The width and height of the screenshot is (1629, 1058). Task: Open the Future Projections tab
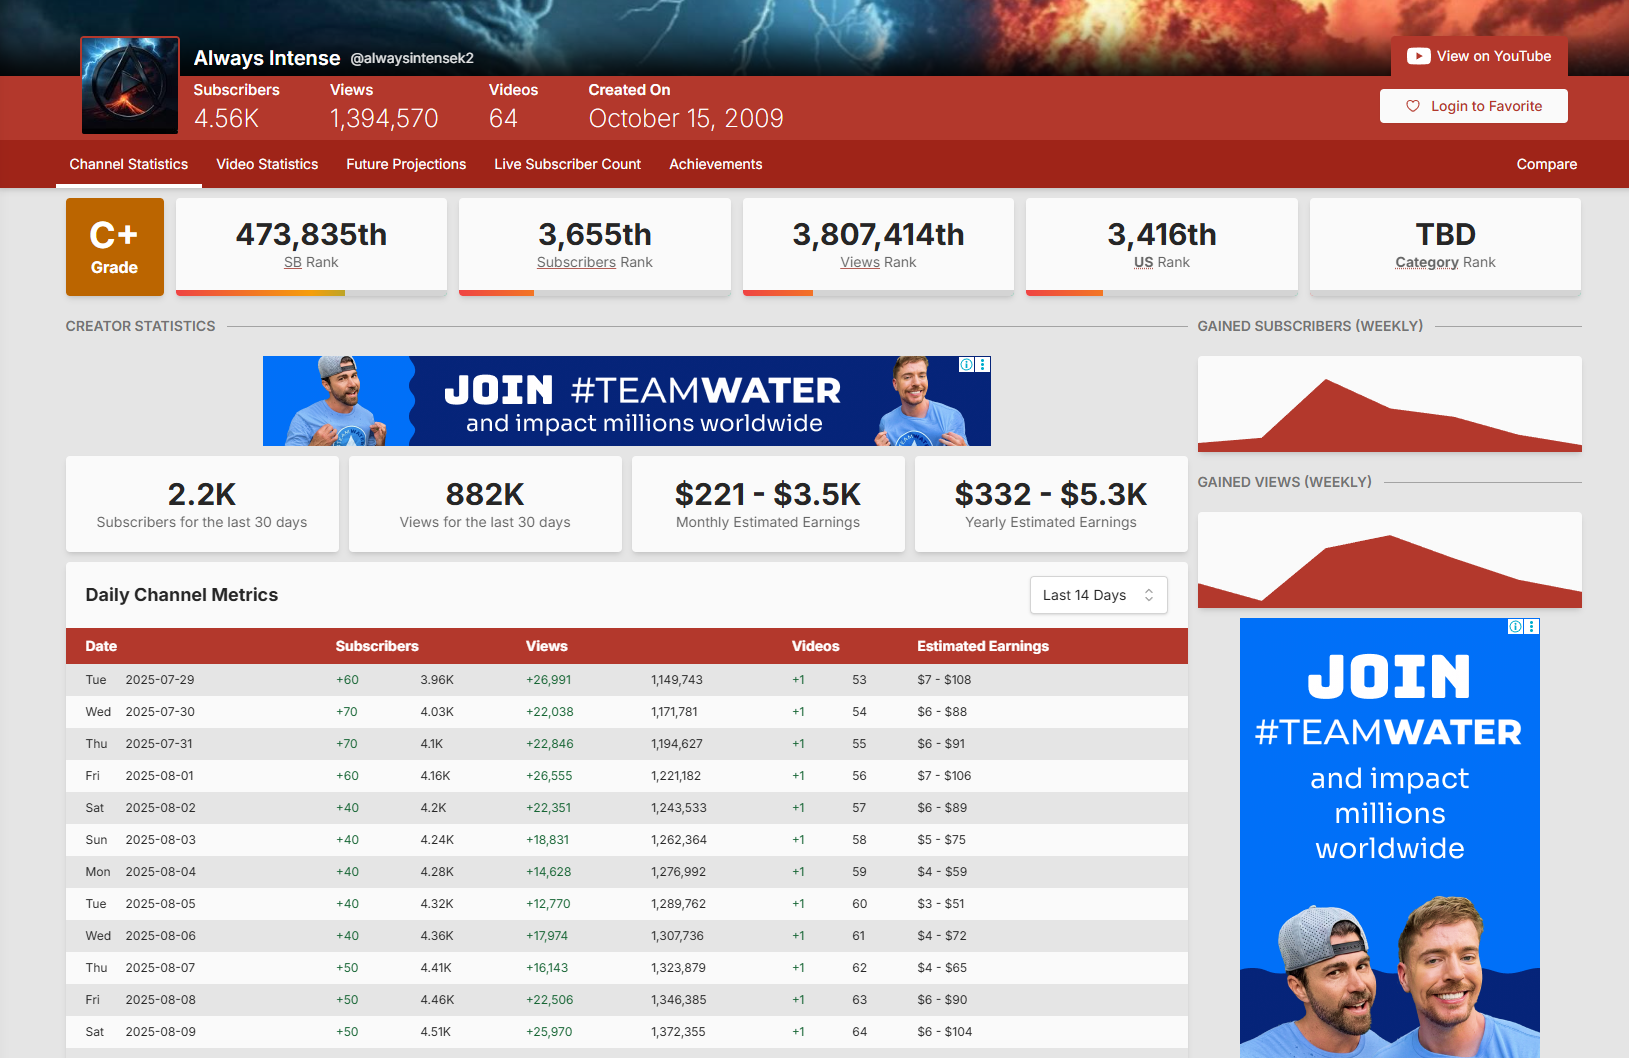click(406, 164)
